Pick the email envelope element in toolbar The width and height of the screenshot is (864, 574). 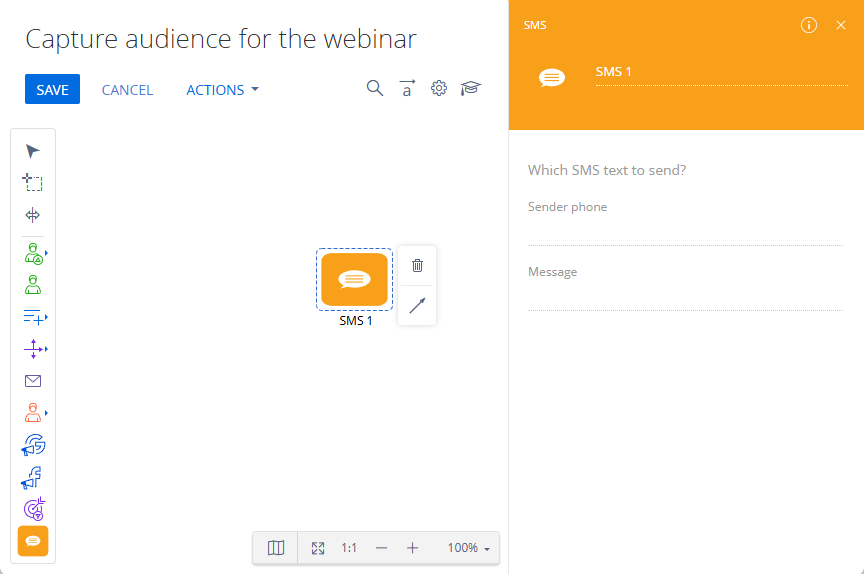point(33,381)
